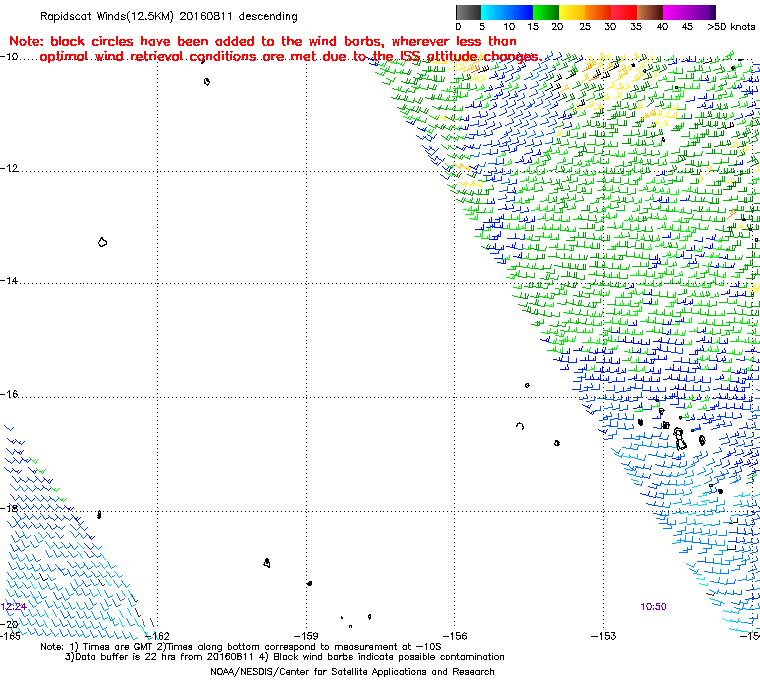Click the gray 0-5 knots legend segment
Image resolution: width=760 pixels, height=688 pixels.
pos(468,12)
